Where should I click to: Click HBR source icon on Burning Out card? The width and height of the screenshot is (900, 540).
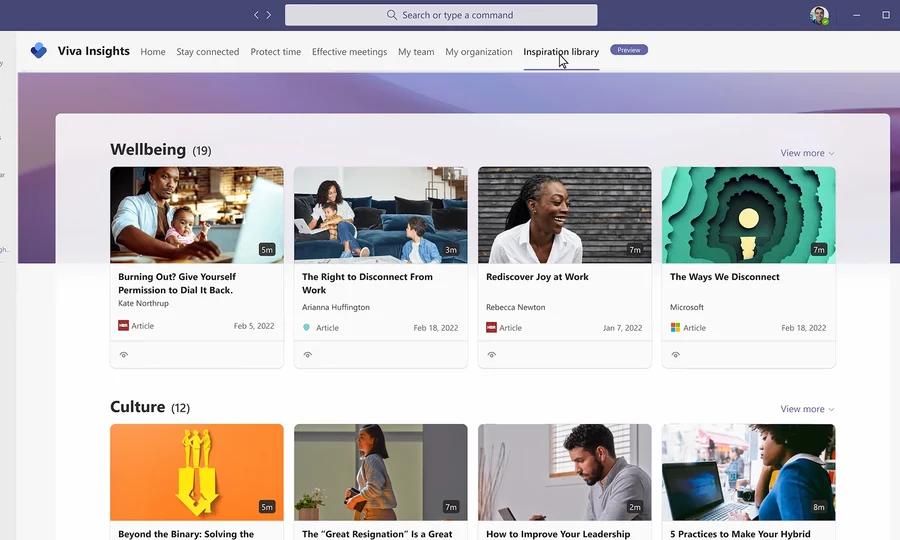[123, 325]
